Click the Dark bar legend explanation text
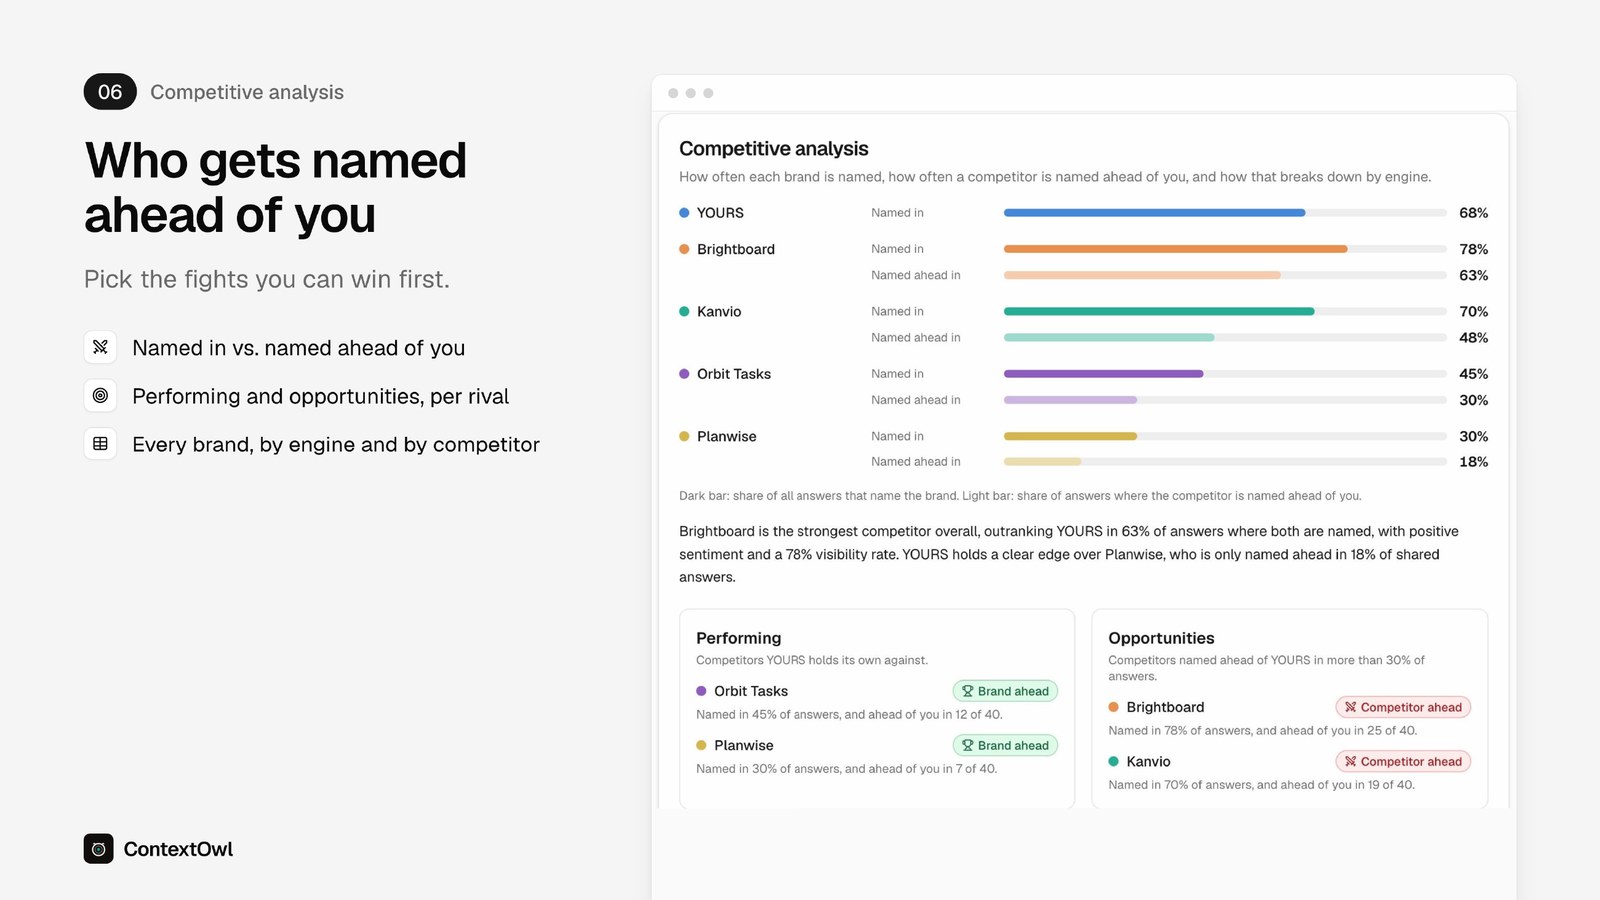This screenshot has height=900, width=1600. (1020, 496)
